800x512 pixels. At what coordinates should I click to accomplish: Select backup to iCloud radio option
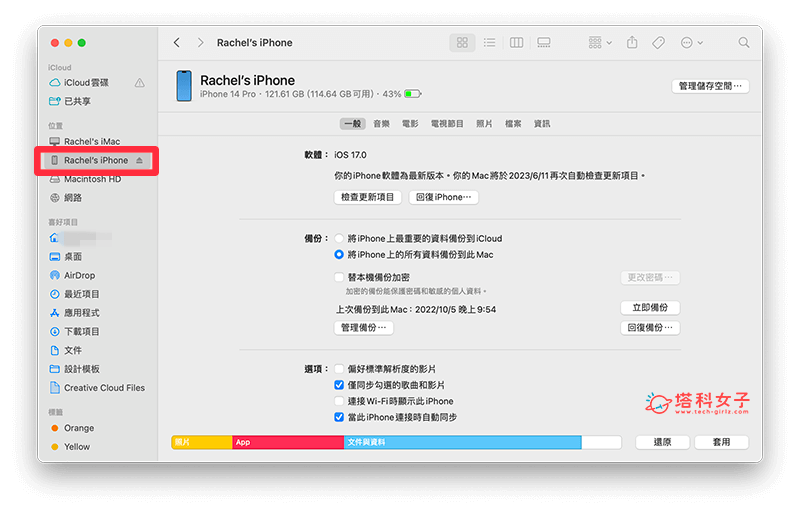pyautogui.click(x=339, y=239)
